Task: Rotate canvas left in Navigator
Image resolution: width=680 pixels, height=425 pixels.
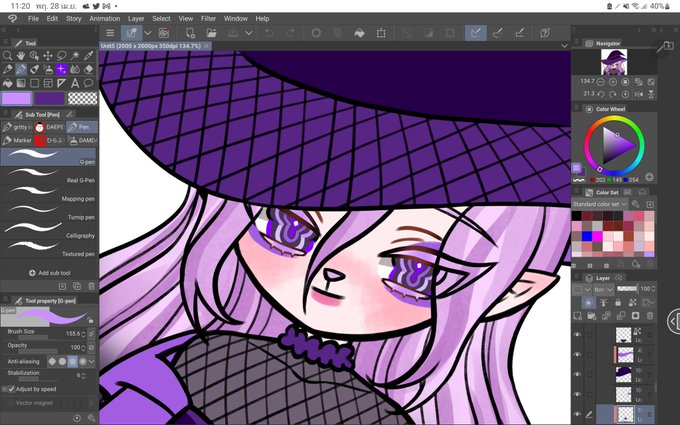Action: tap(601, 94)
